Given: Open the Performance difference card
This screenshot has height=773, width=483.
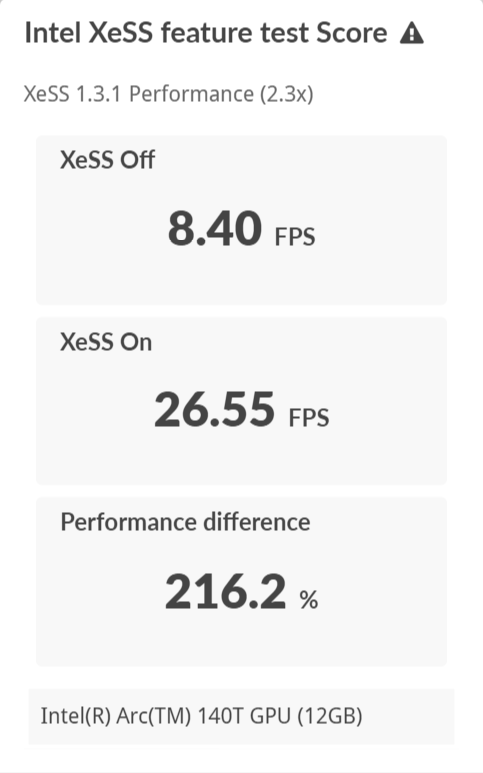Looking at the screenshot, I should [x=242, y=582].
